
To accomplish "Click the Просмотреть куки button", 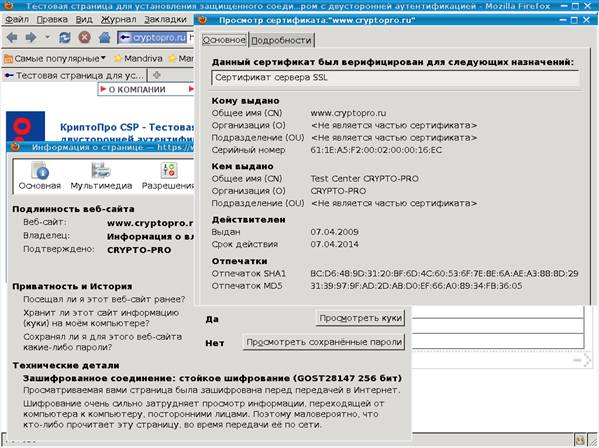I will coord(360,318).
